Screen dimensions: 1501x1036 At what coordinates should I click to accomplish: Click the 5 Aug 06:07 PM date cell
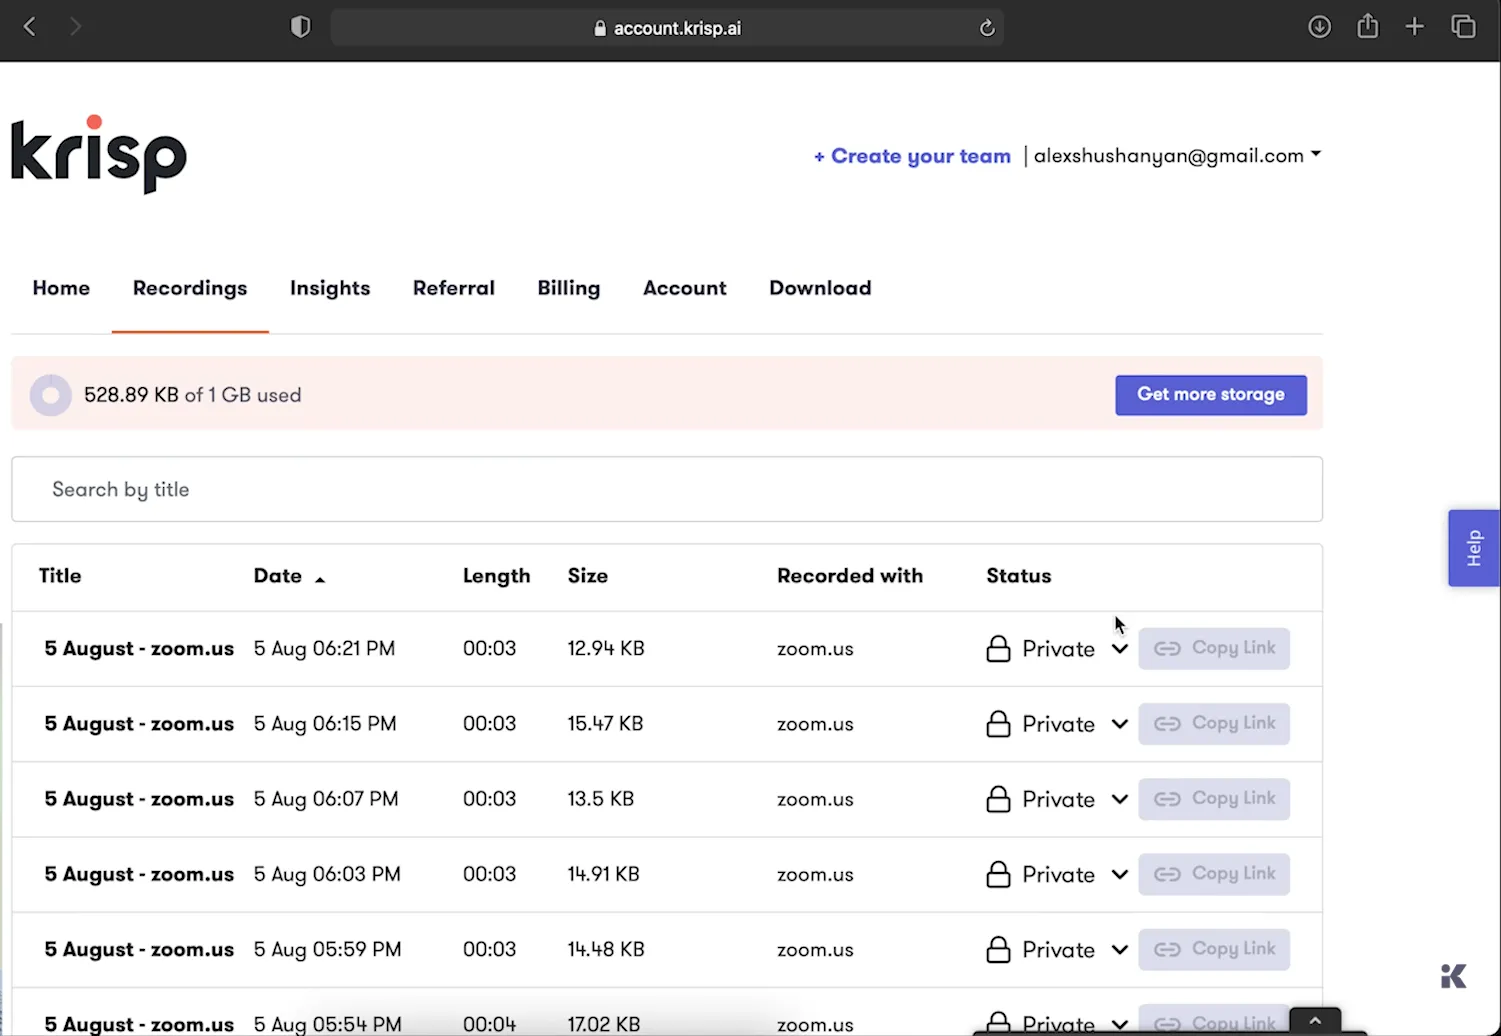[326, 799]
